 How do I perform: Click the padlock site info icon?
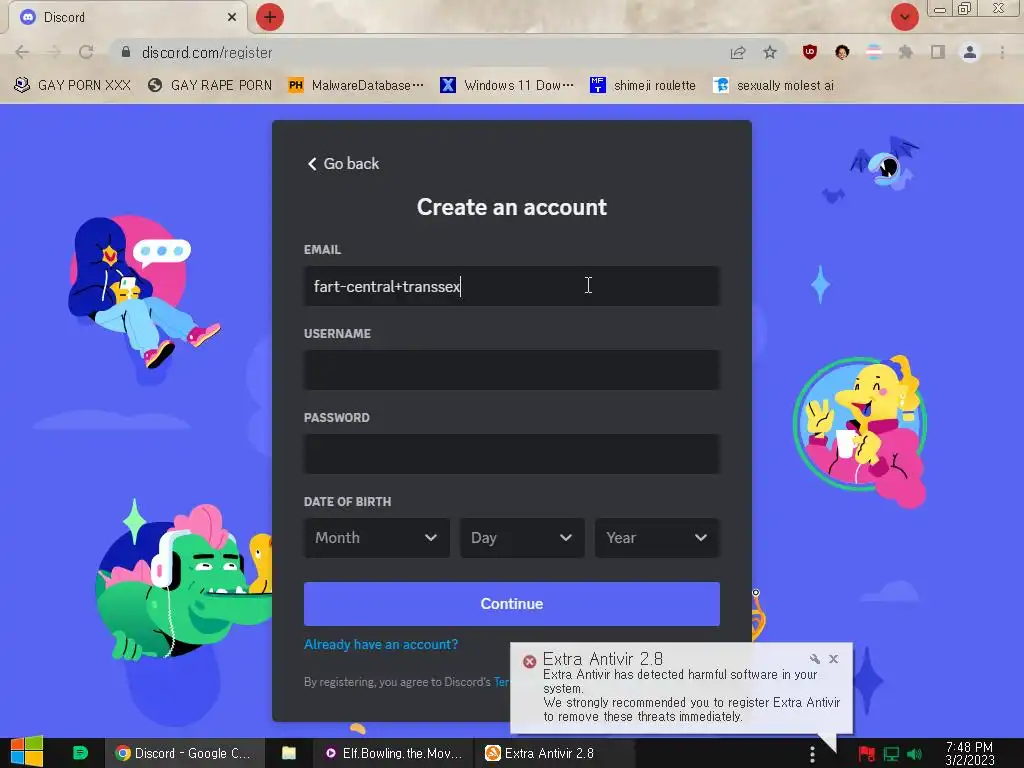click(x=126, y=52)
